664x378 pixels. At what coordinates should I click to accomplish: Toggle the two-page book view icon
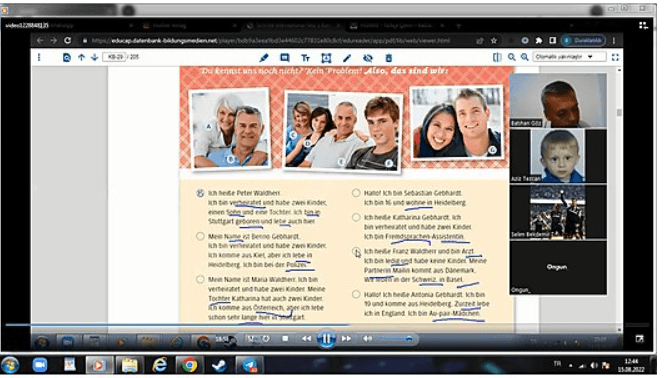tap(497, 57)
